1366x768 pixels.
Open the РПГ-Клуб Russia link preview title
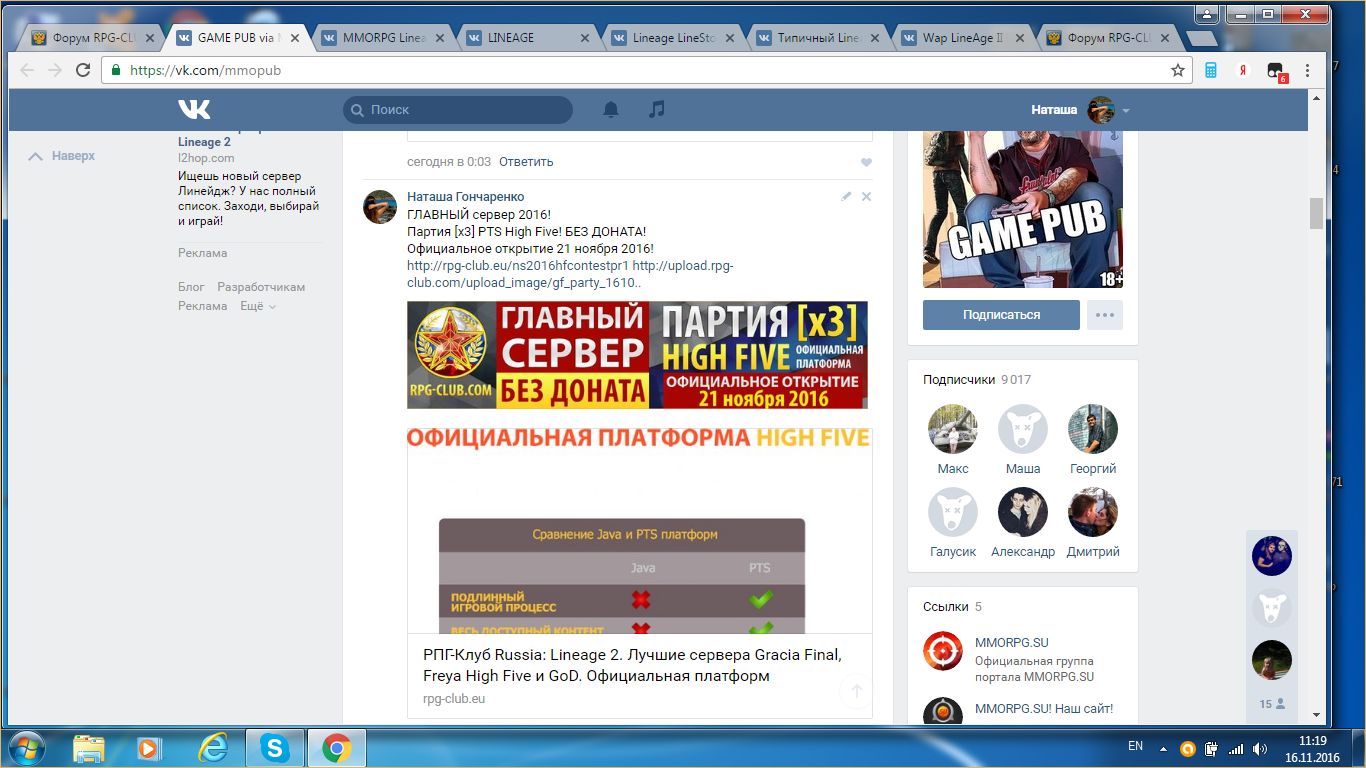click(632, 665)
